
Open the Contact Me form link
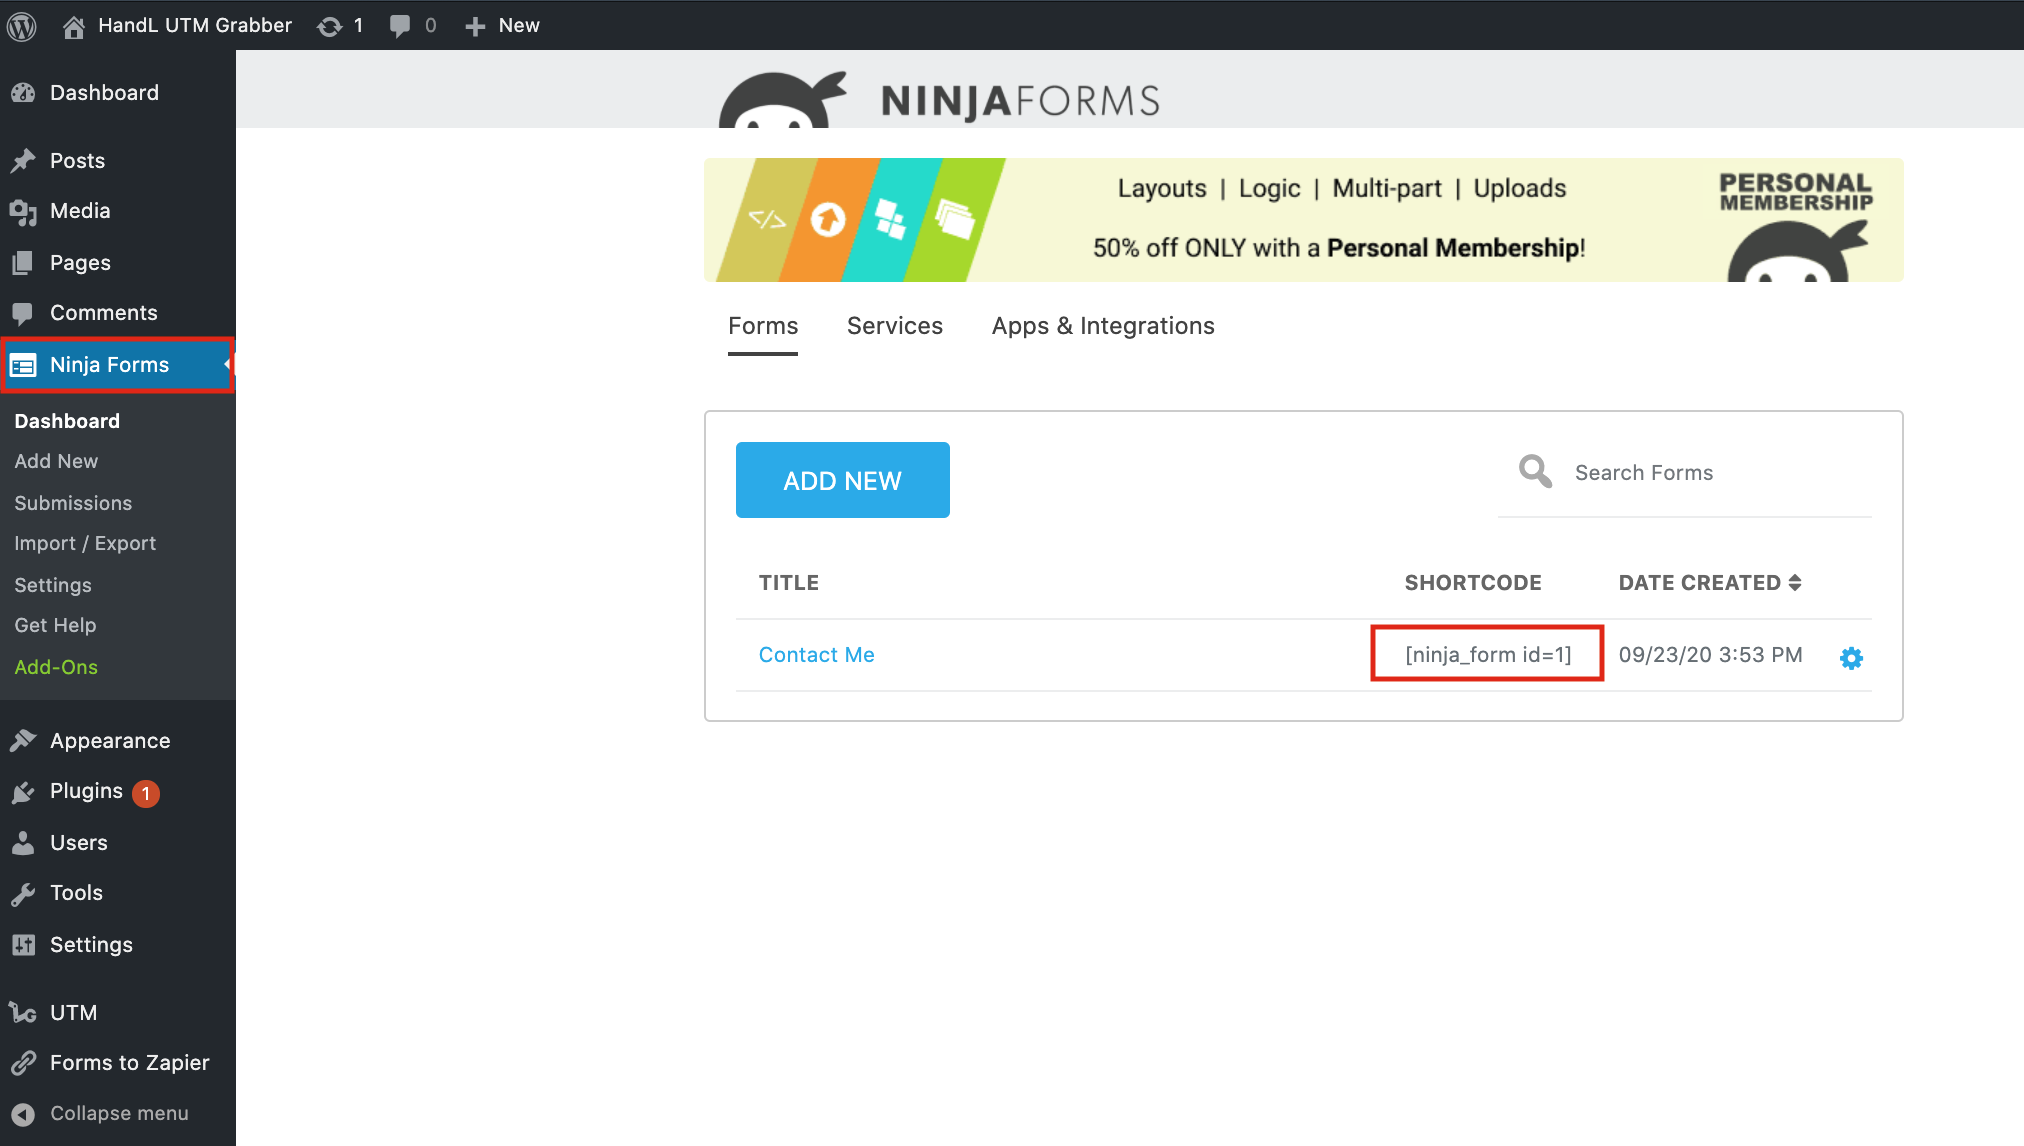(816, 654)
